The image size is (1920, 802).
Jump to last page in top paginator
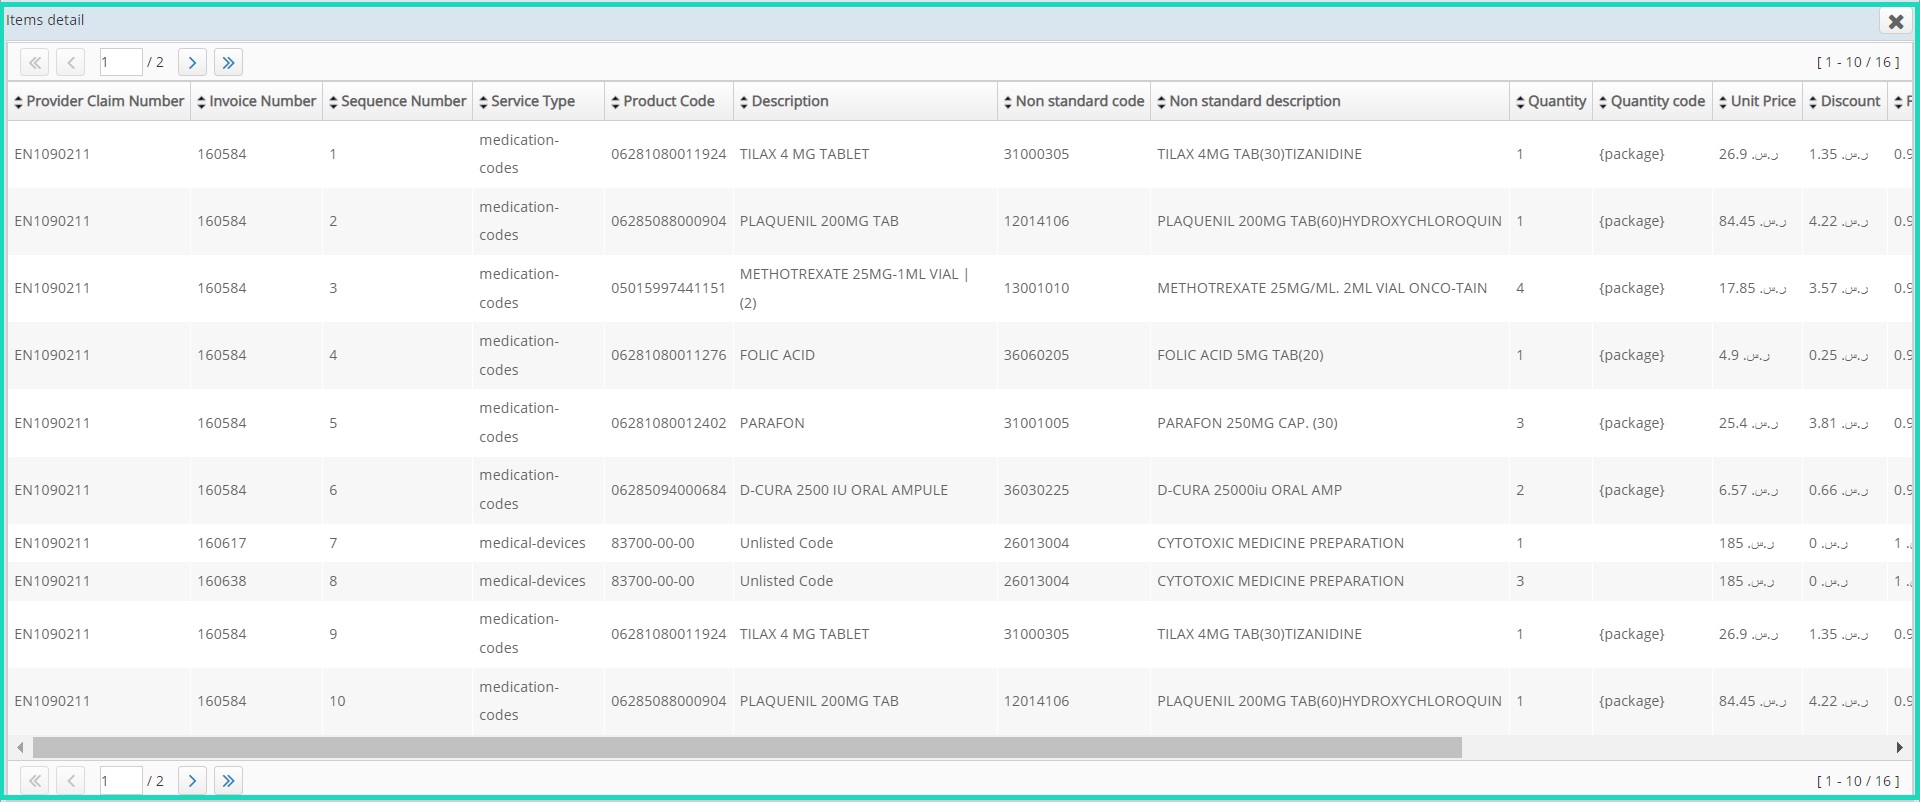pos(228,63)
